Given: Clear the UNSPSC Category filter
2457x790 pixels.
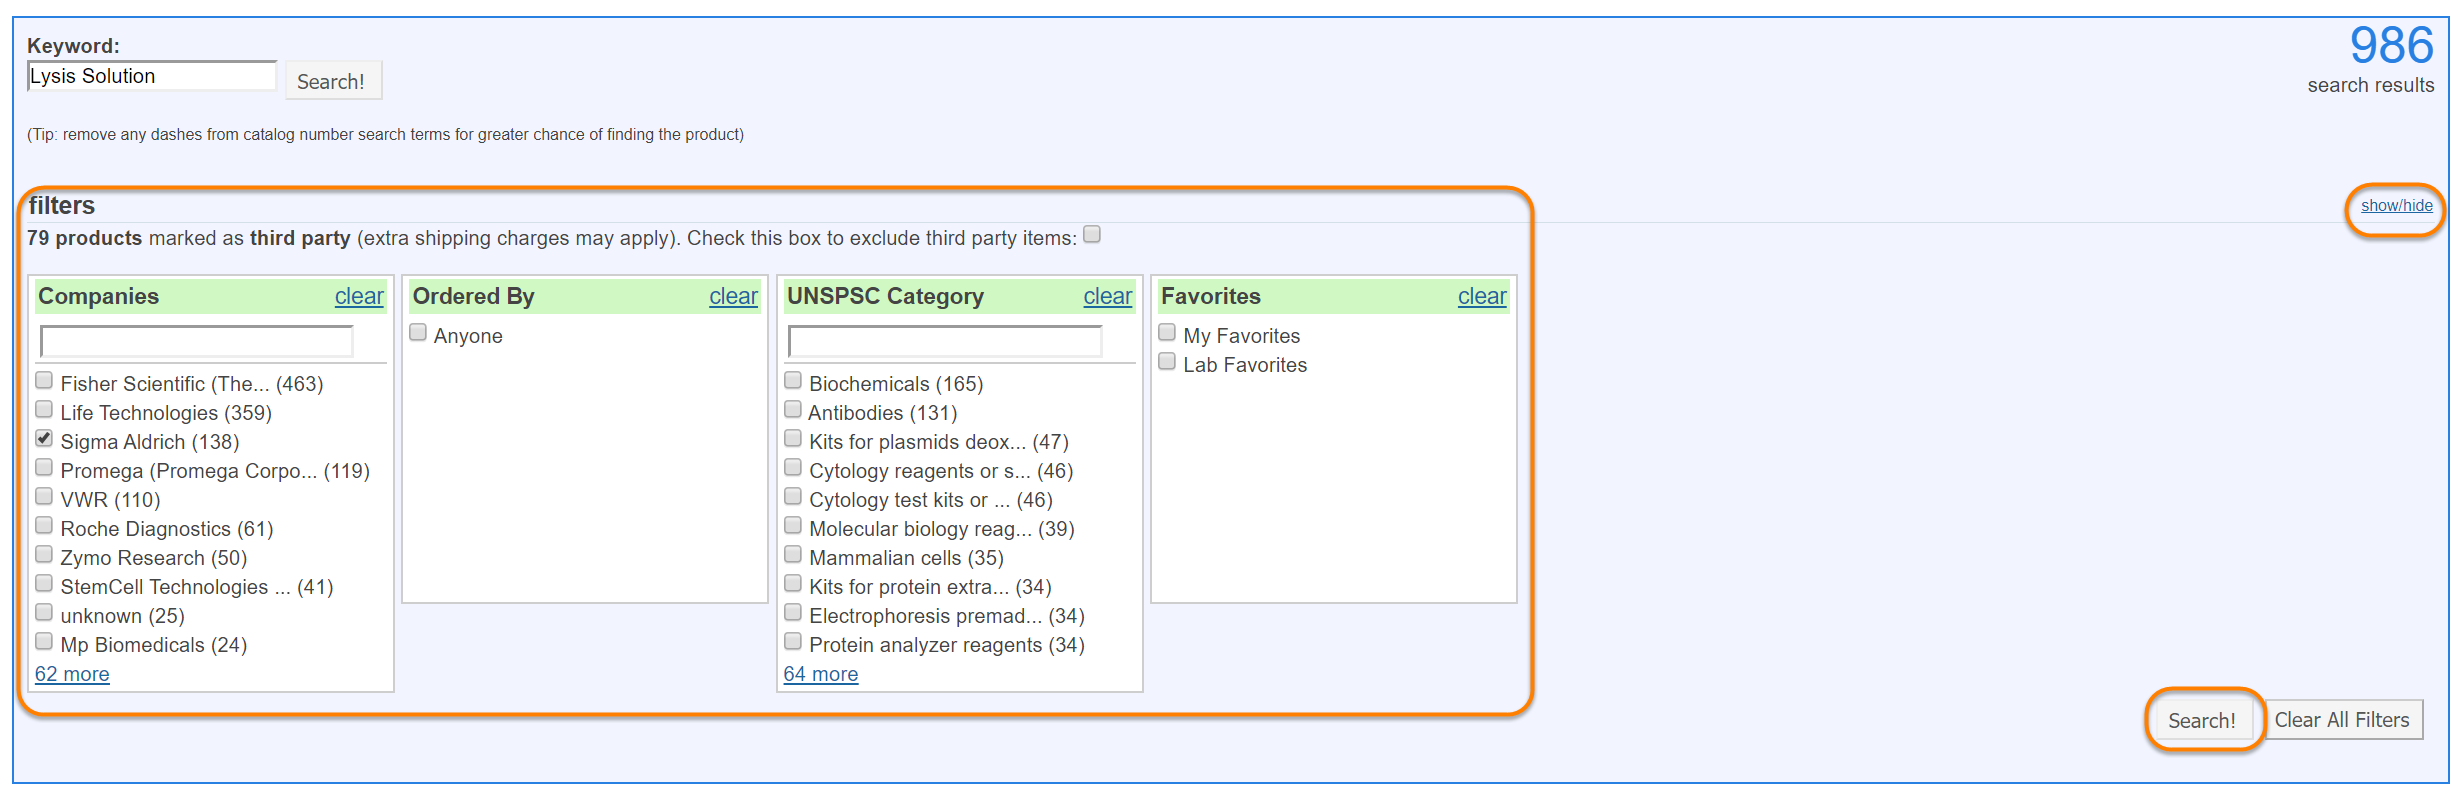Looking at the screenshot, I should tap(1107, 297).
